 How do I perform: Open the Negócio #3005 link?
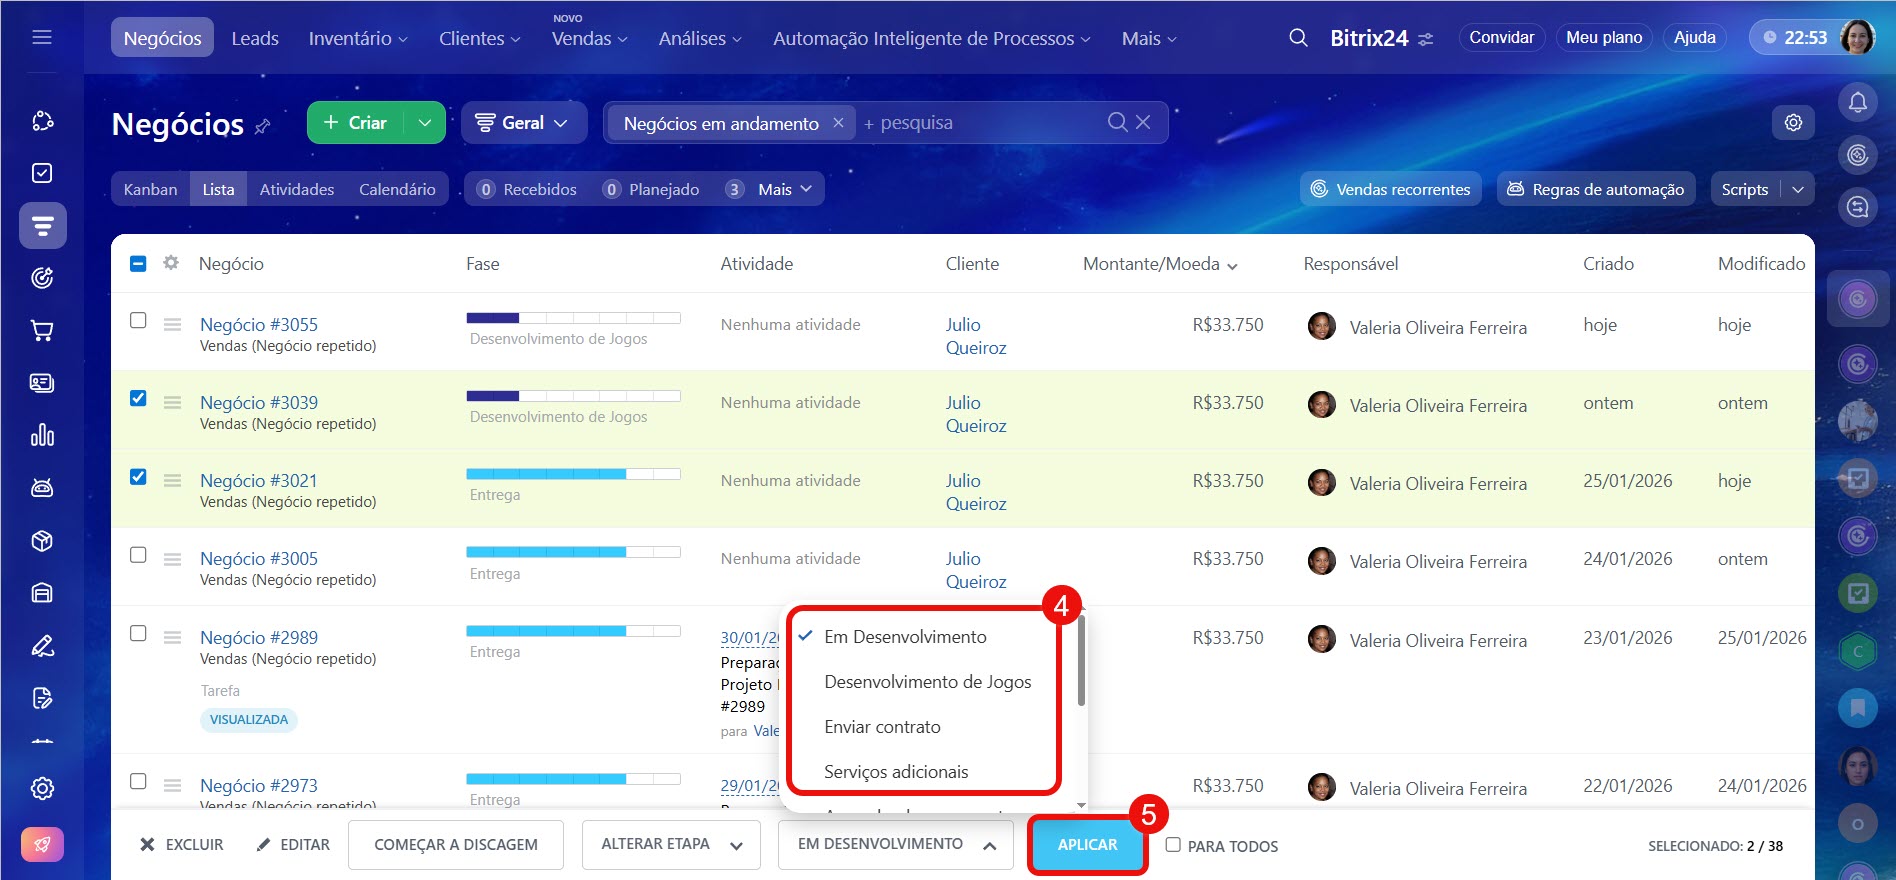tap(259, 558)
